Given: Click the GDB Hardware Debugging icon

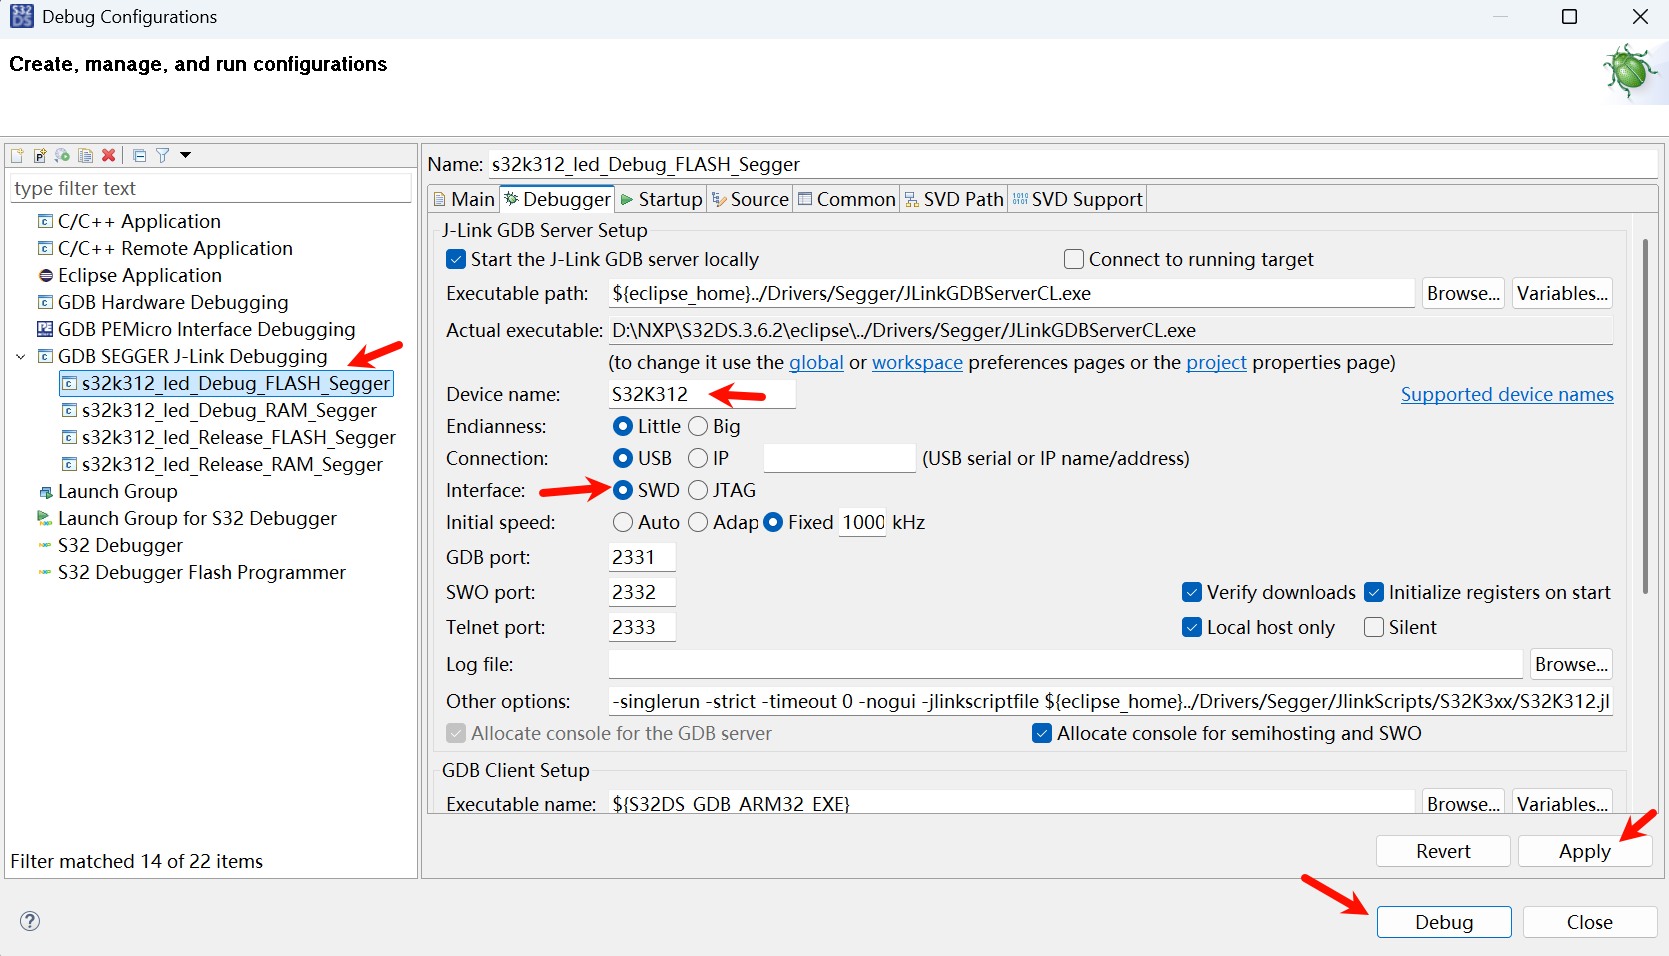Looking at the screenshot, I should [x=45, y=302].
